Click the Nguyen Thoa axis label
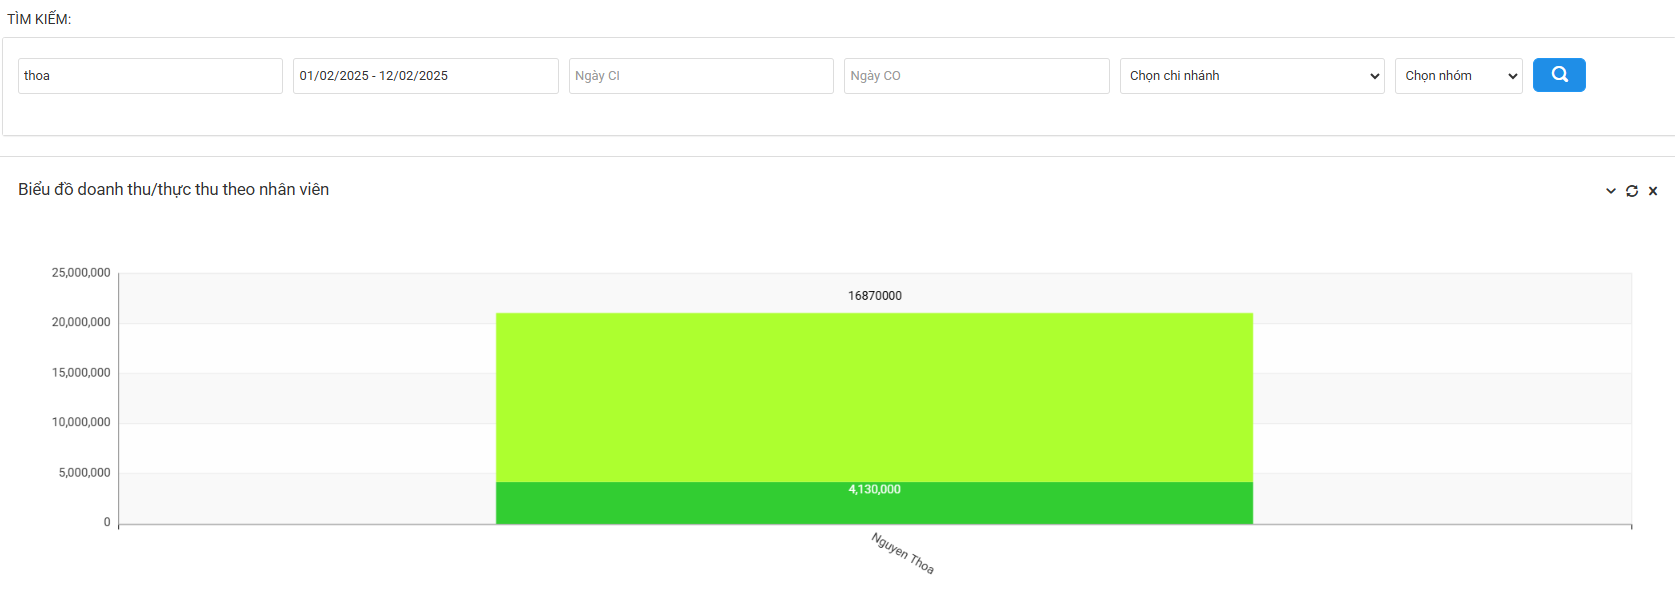This screenshot has height=599, width=1675. point(902,554)
